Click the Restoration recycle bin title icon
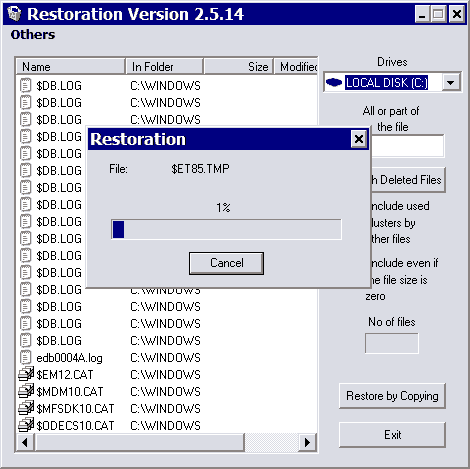This screenshot has height=469, width=470. (14, 14)
